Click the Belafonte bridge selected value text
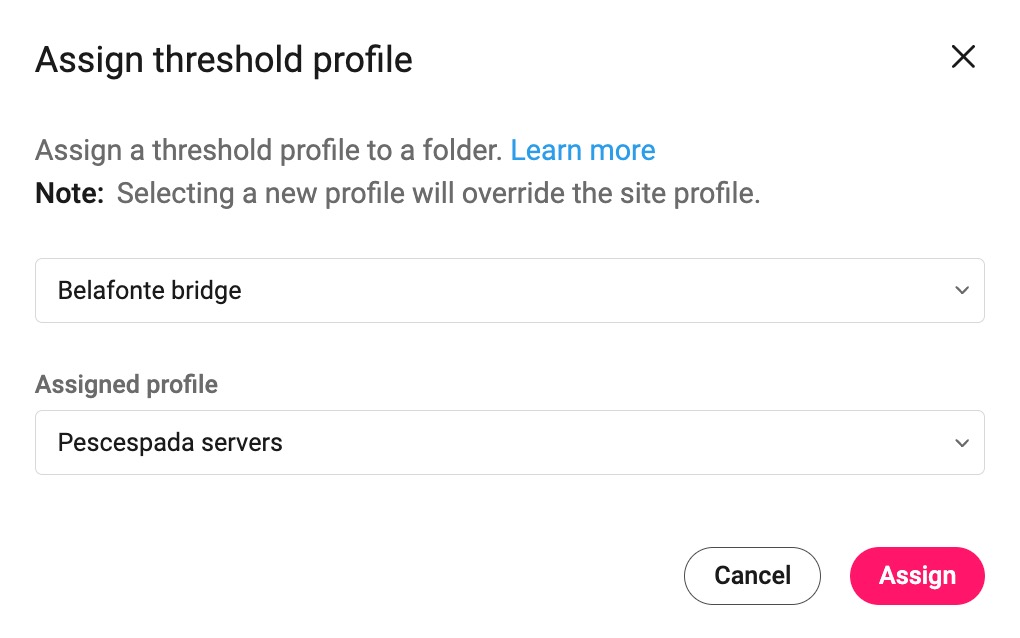This screenshot has height=638, width=1020. pyautogui.click(x=150, y=291)
